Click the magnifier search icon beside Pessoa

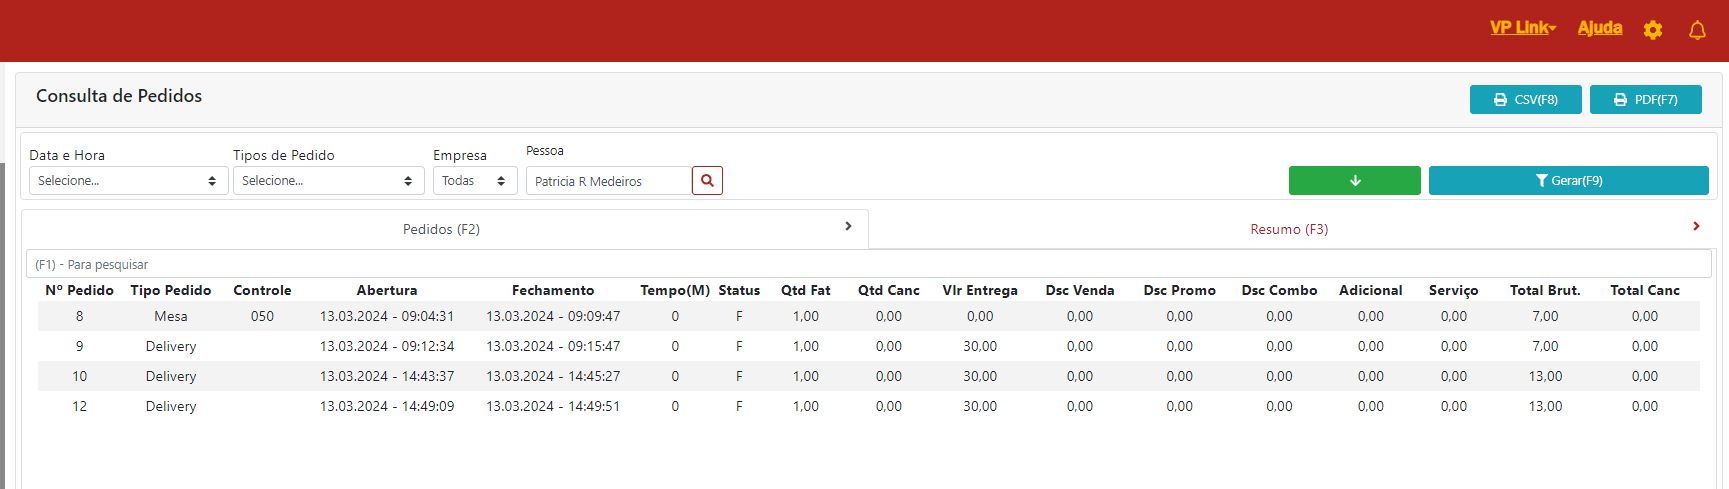click(707, 181)
